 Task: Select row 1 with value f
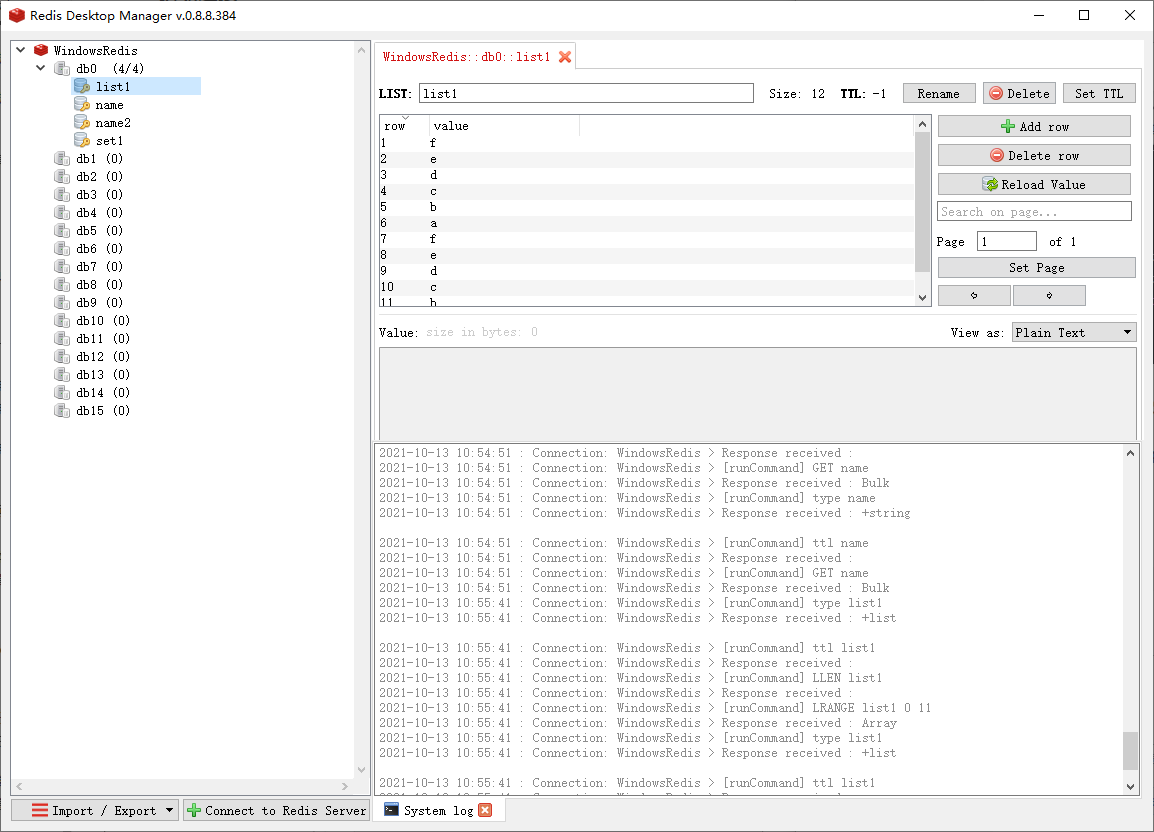click(x=646, y=143)
